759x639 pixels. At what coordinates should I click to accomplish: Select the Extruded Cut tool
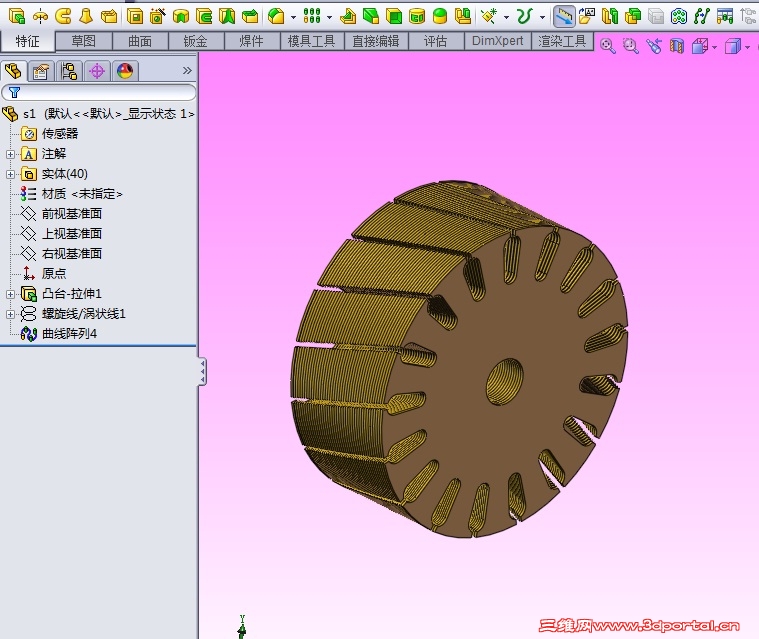135,16
